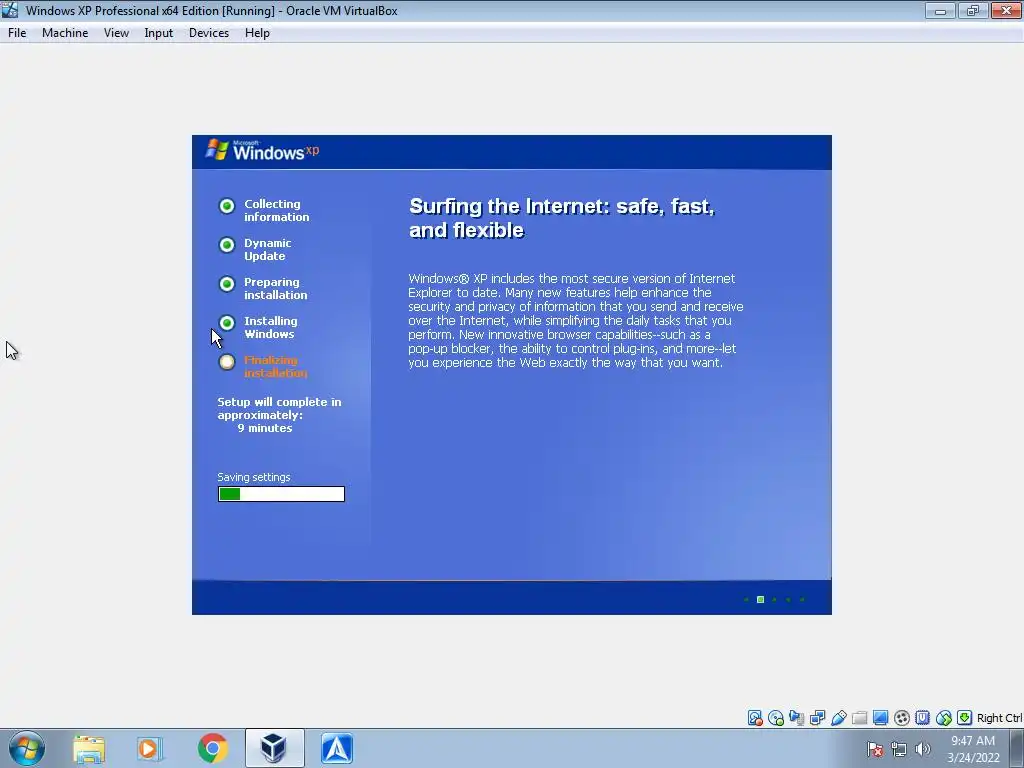Click the hard disk activity status icon
The height and width of the screenshot is (768, 1024).
point(755,718)
